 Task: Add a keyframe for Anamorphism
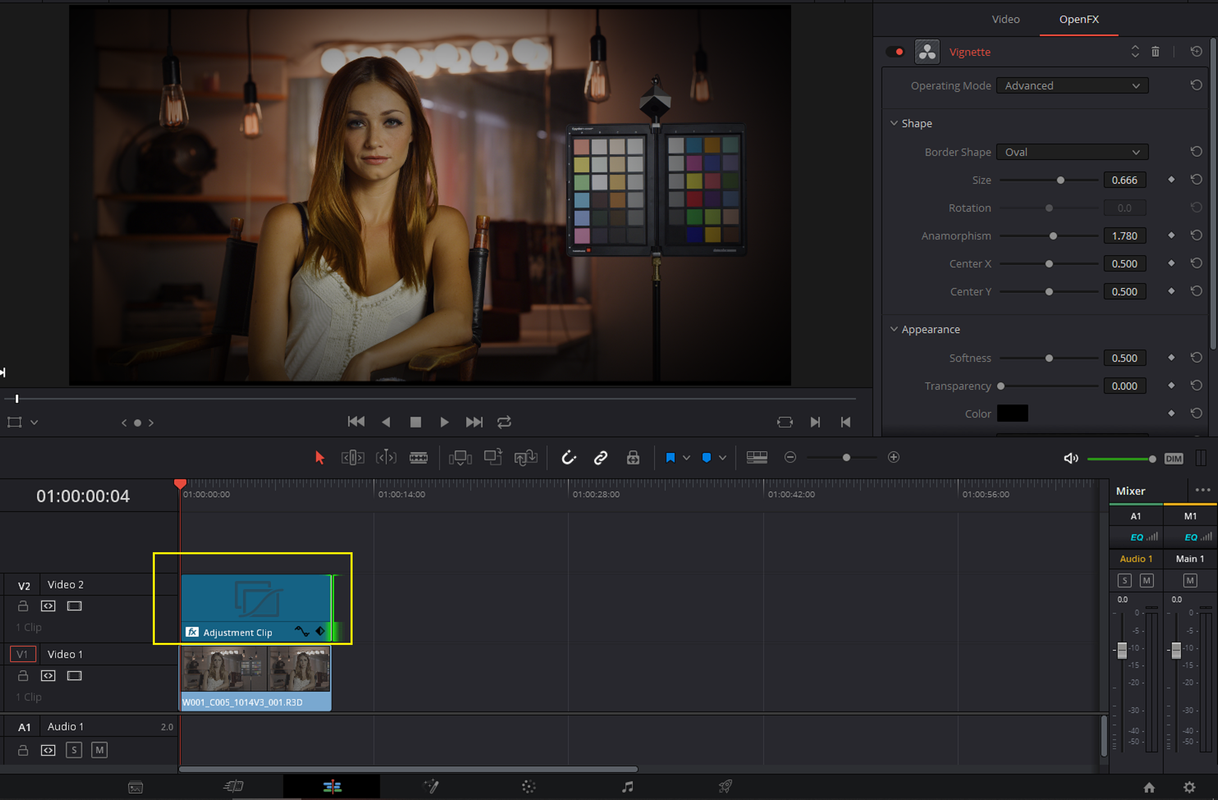point(1171,236)
